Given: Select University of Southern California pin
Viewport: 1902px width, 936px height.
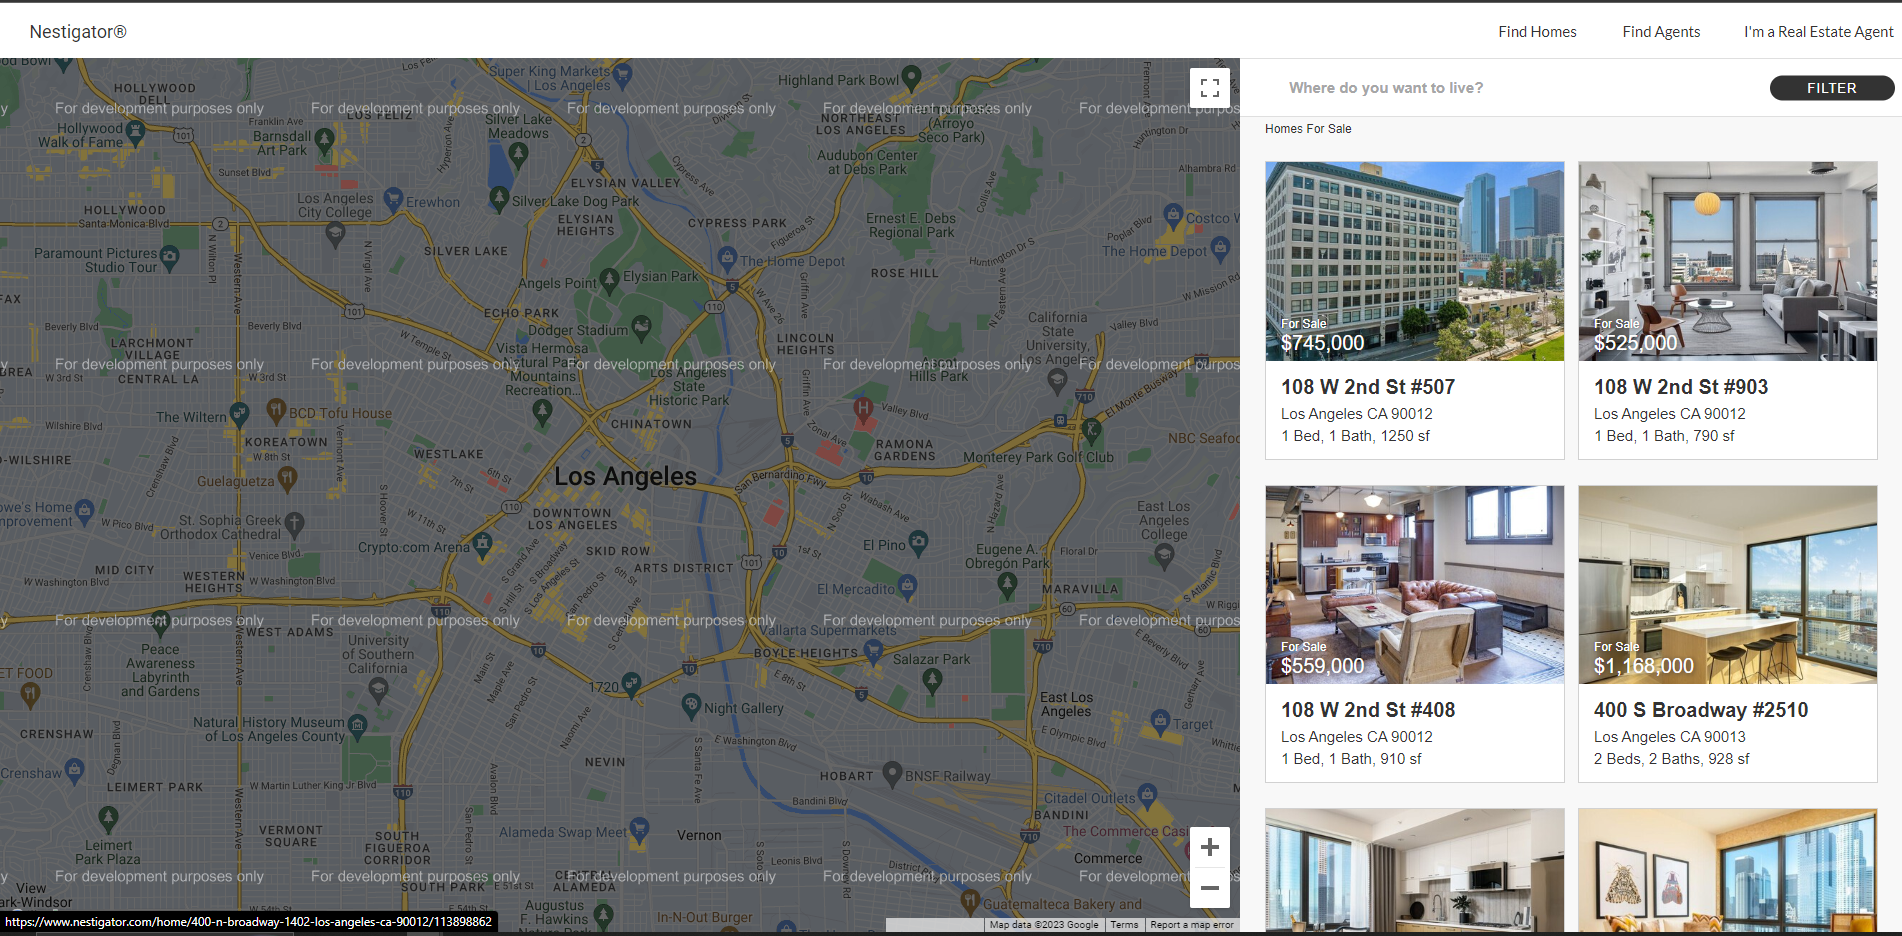Looking at the screenshot, I should click(x=378, y=688).
